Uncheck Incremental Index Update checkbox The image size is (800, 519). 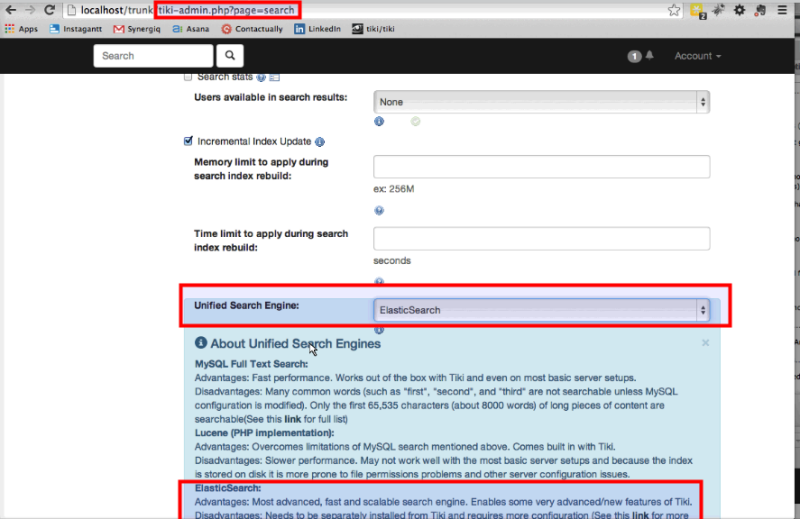(x=188, y=141)
